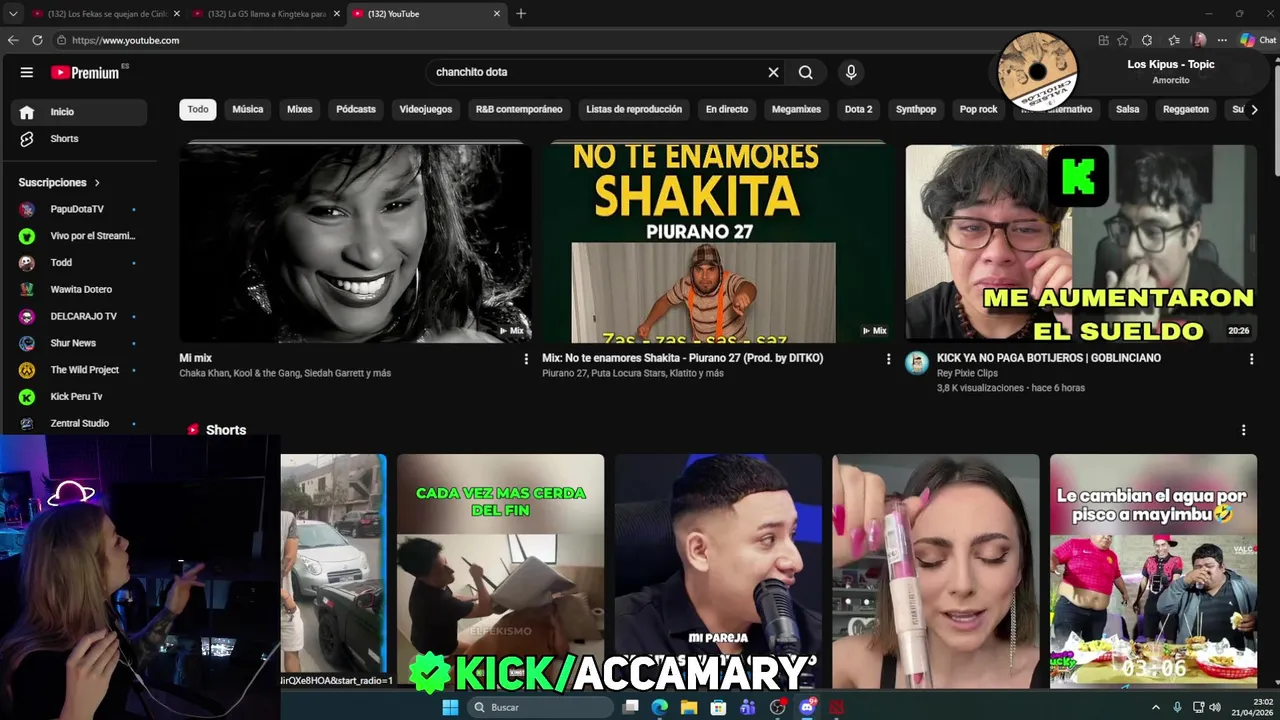Reload the page with refresh icon
Image resolution: width=1280 pixels, height=720 pixels.
tap(37, 40)
